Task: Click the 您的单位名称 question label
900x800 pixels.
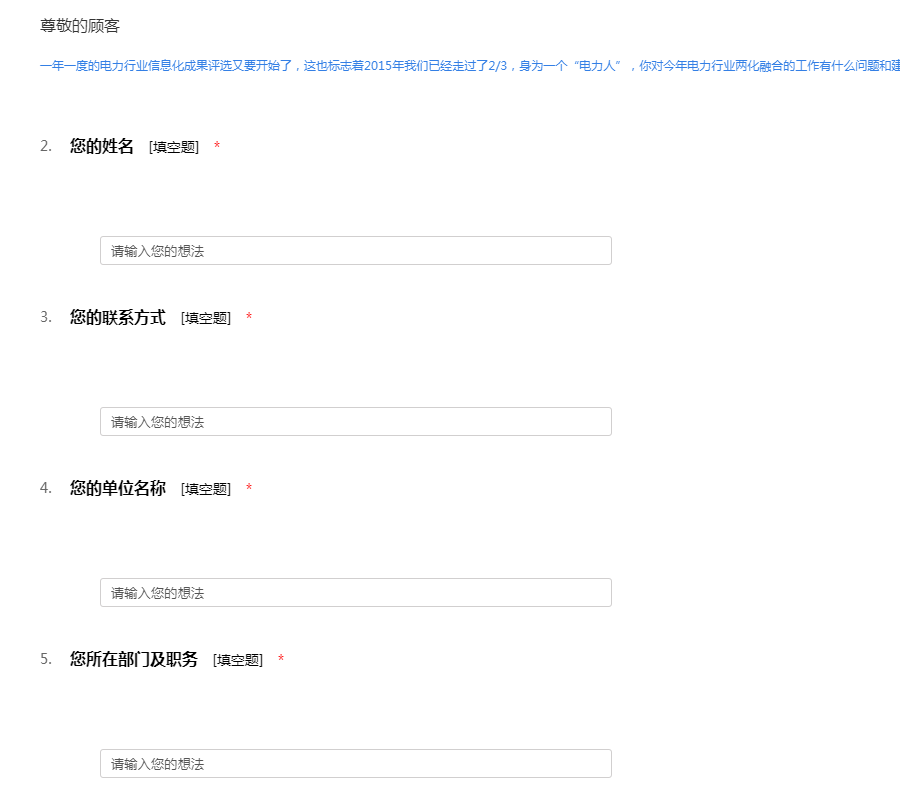Action: (118, 489)
